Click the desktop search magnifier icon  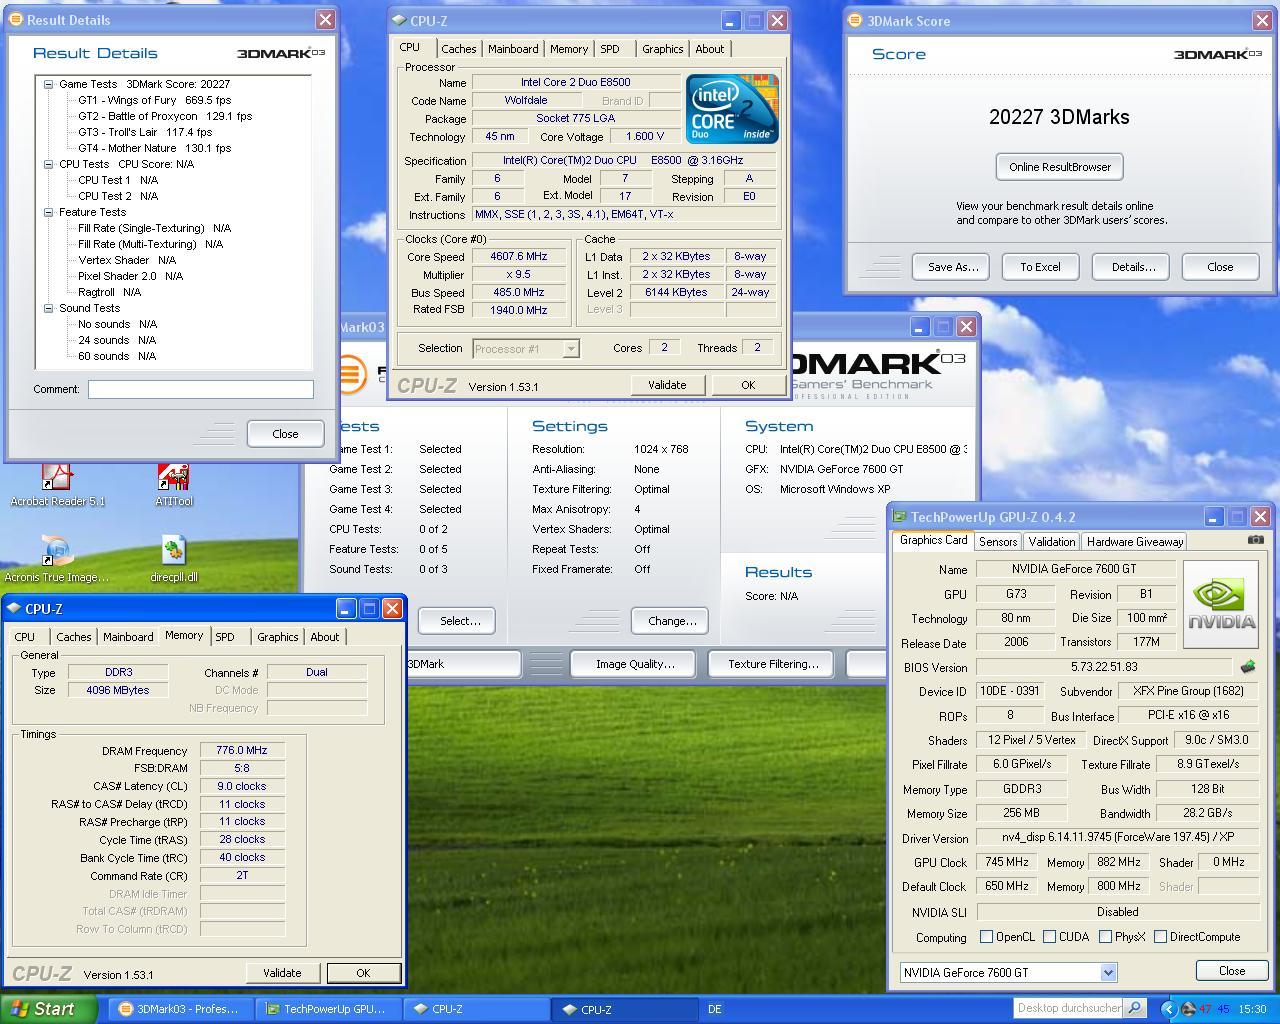[x=1134, y=1008]
